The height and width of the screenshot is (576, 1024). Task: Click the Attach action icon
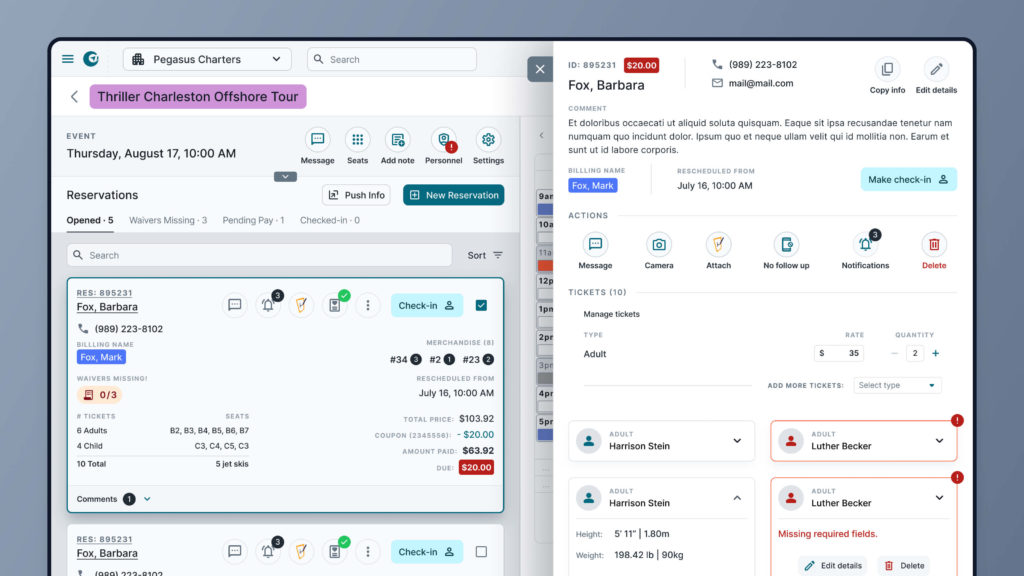pyautogui.click(x=718, y=245)
